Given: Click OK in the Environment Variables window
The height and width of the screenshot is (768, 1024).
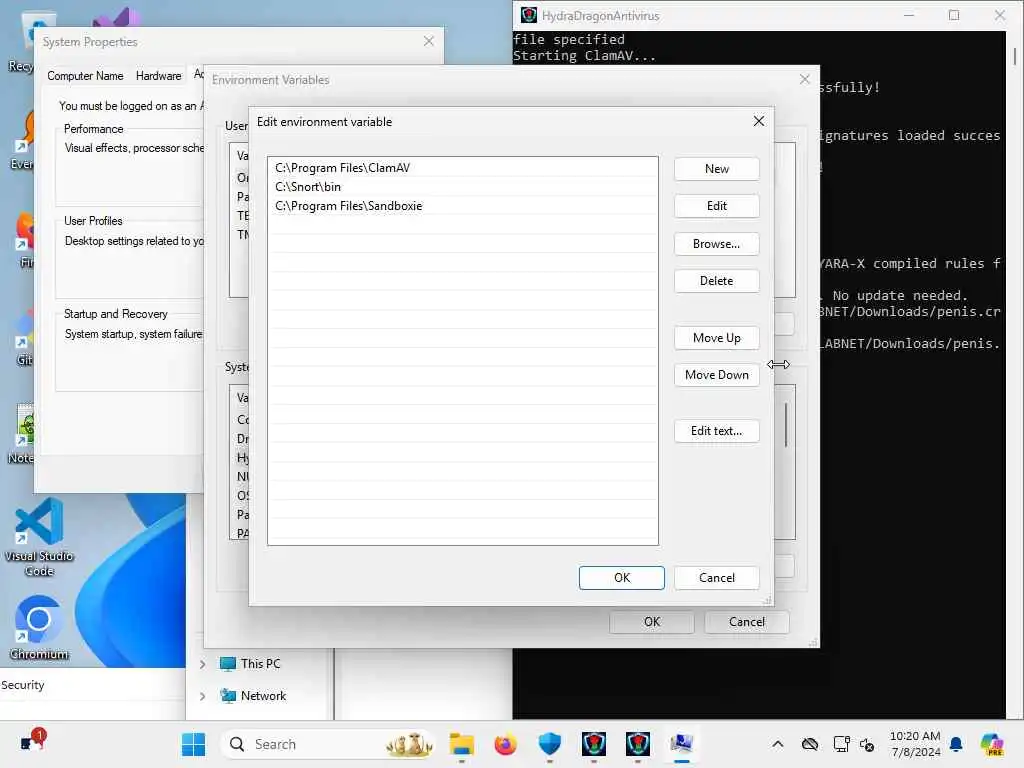Looking at the screenshot, I should (x=652, y=622).
